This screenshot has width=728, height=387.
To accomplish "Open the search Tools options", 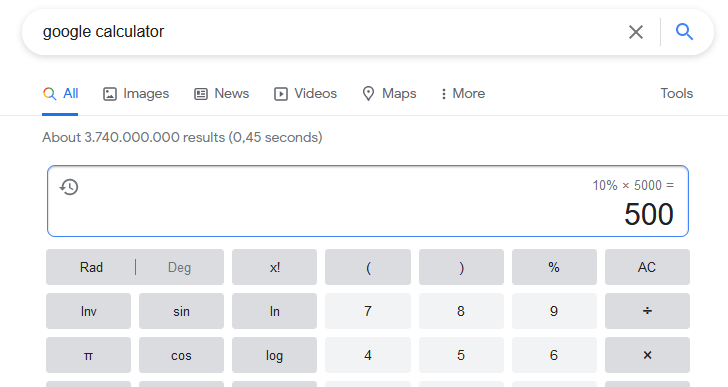I will click(x=676, y=94).
